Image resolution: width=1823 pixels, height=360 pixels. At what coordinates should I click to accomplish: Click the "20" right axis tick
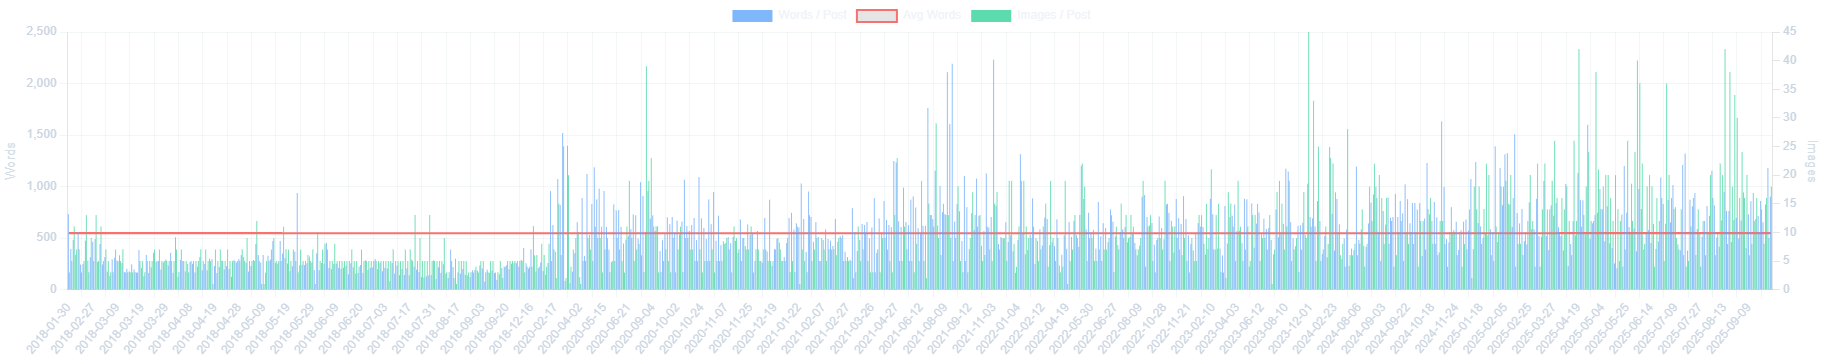[1790, 174]
